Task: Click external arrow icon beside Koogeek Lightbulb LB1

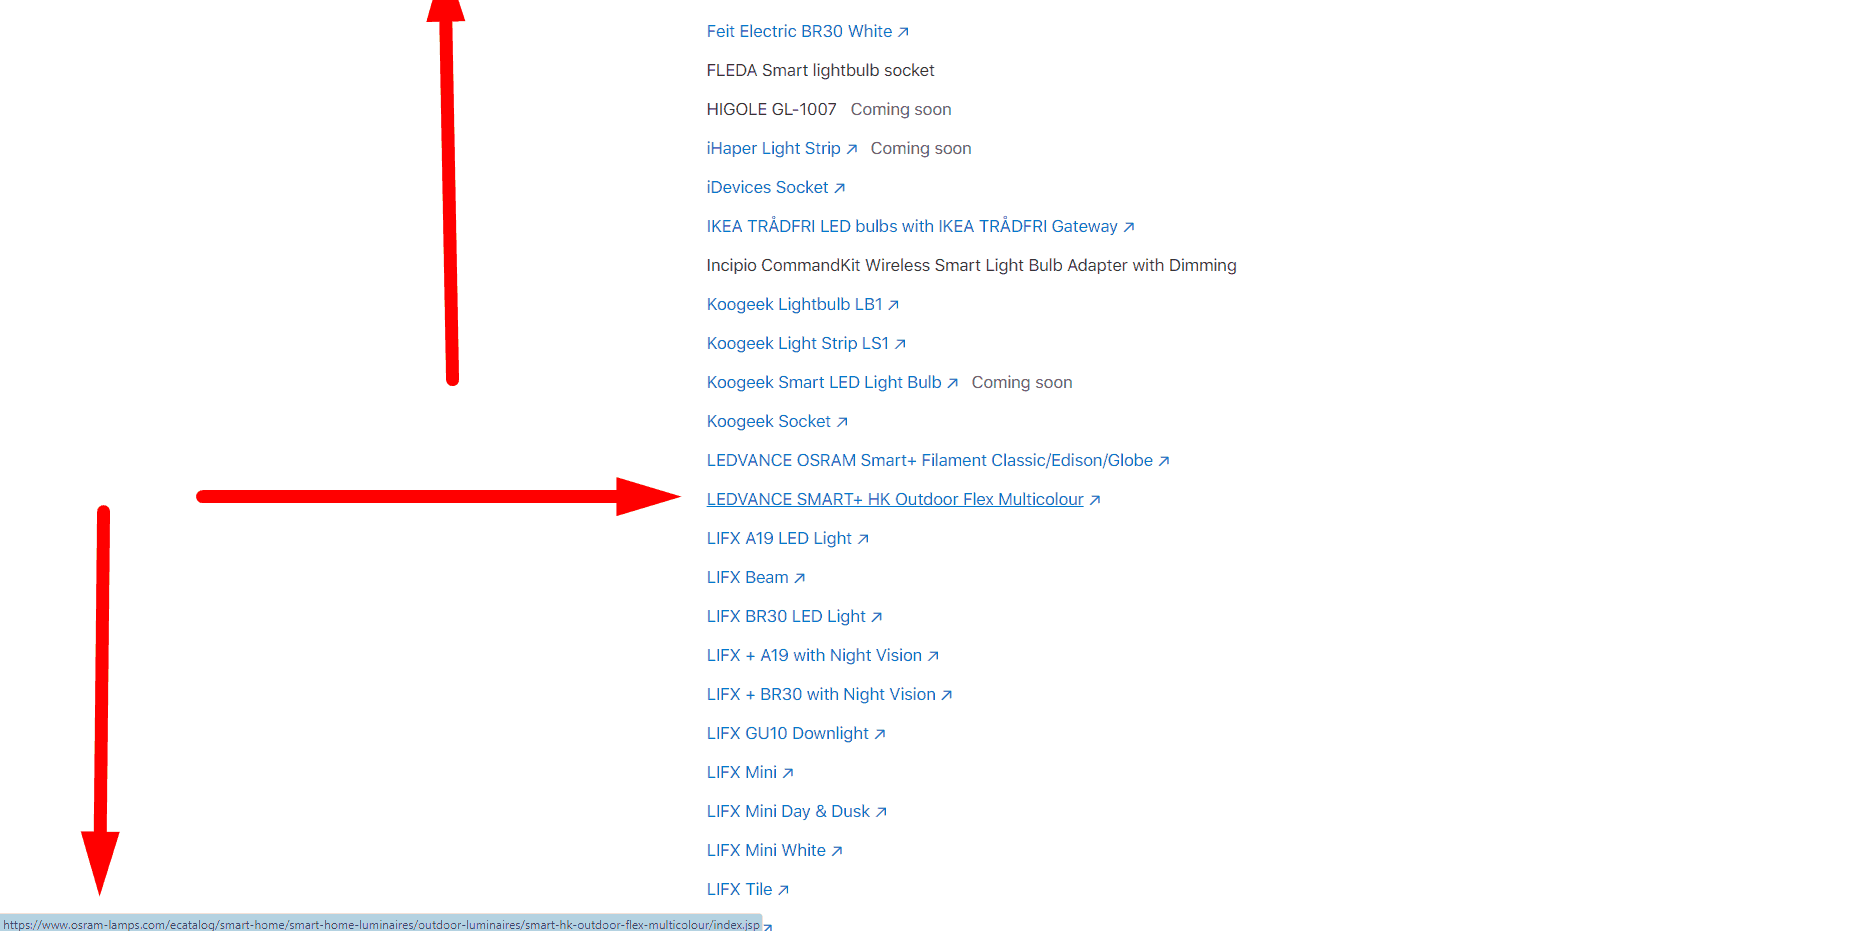Action: (x=894, y=305)
